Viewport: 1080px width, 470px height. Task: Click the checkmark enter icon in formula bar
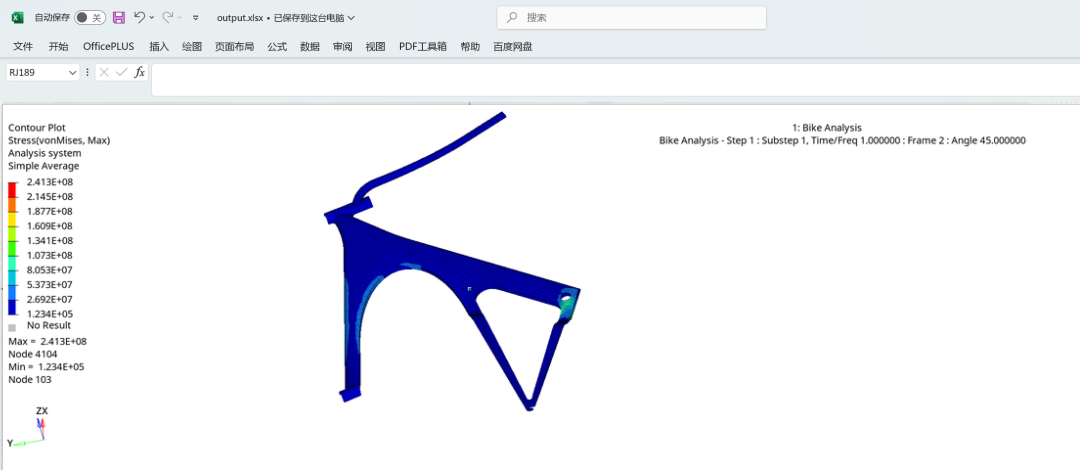point(121,73)
